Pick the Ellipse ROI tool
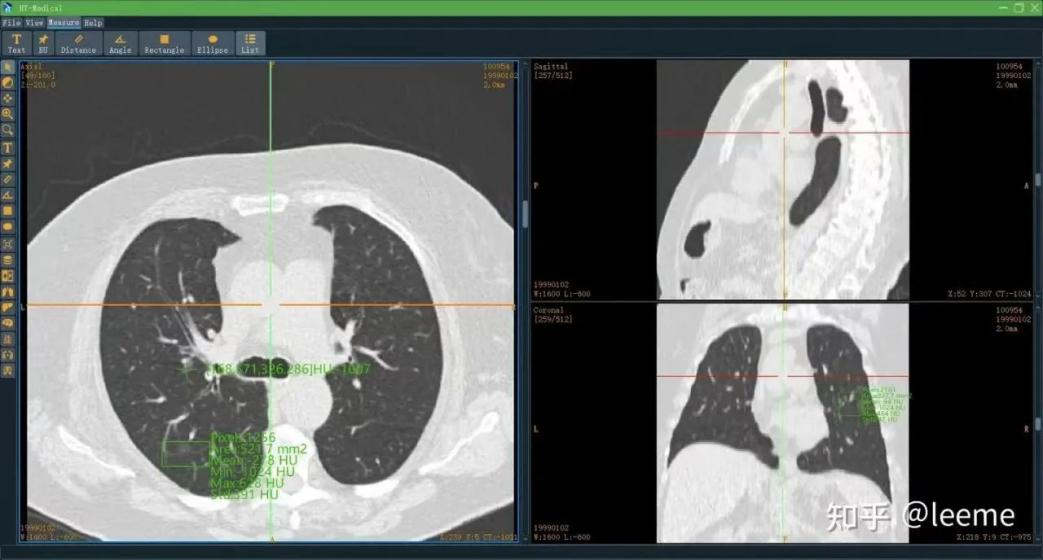Image resolution: width=1043 pixels, height=560 pixels. 212,43
